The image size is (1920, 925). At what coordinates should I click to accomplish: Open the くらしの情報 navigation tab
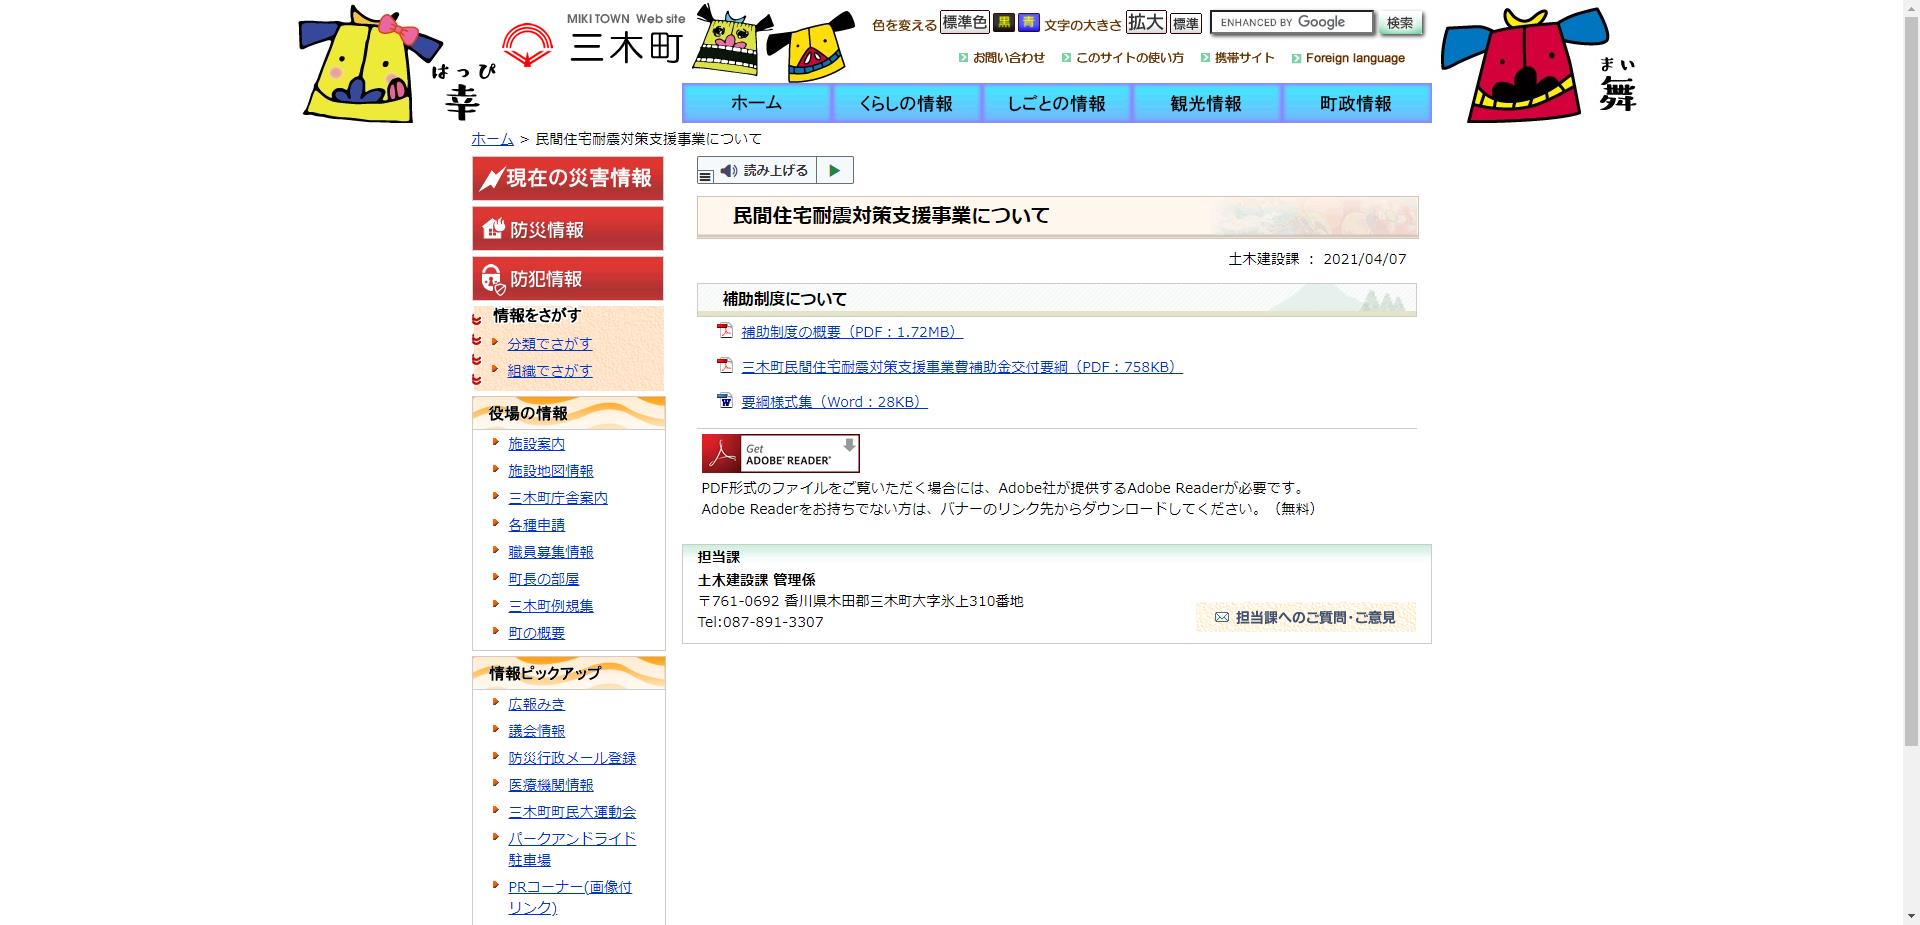click(906, 102)
